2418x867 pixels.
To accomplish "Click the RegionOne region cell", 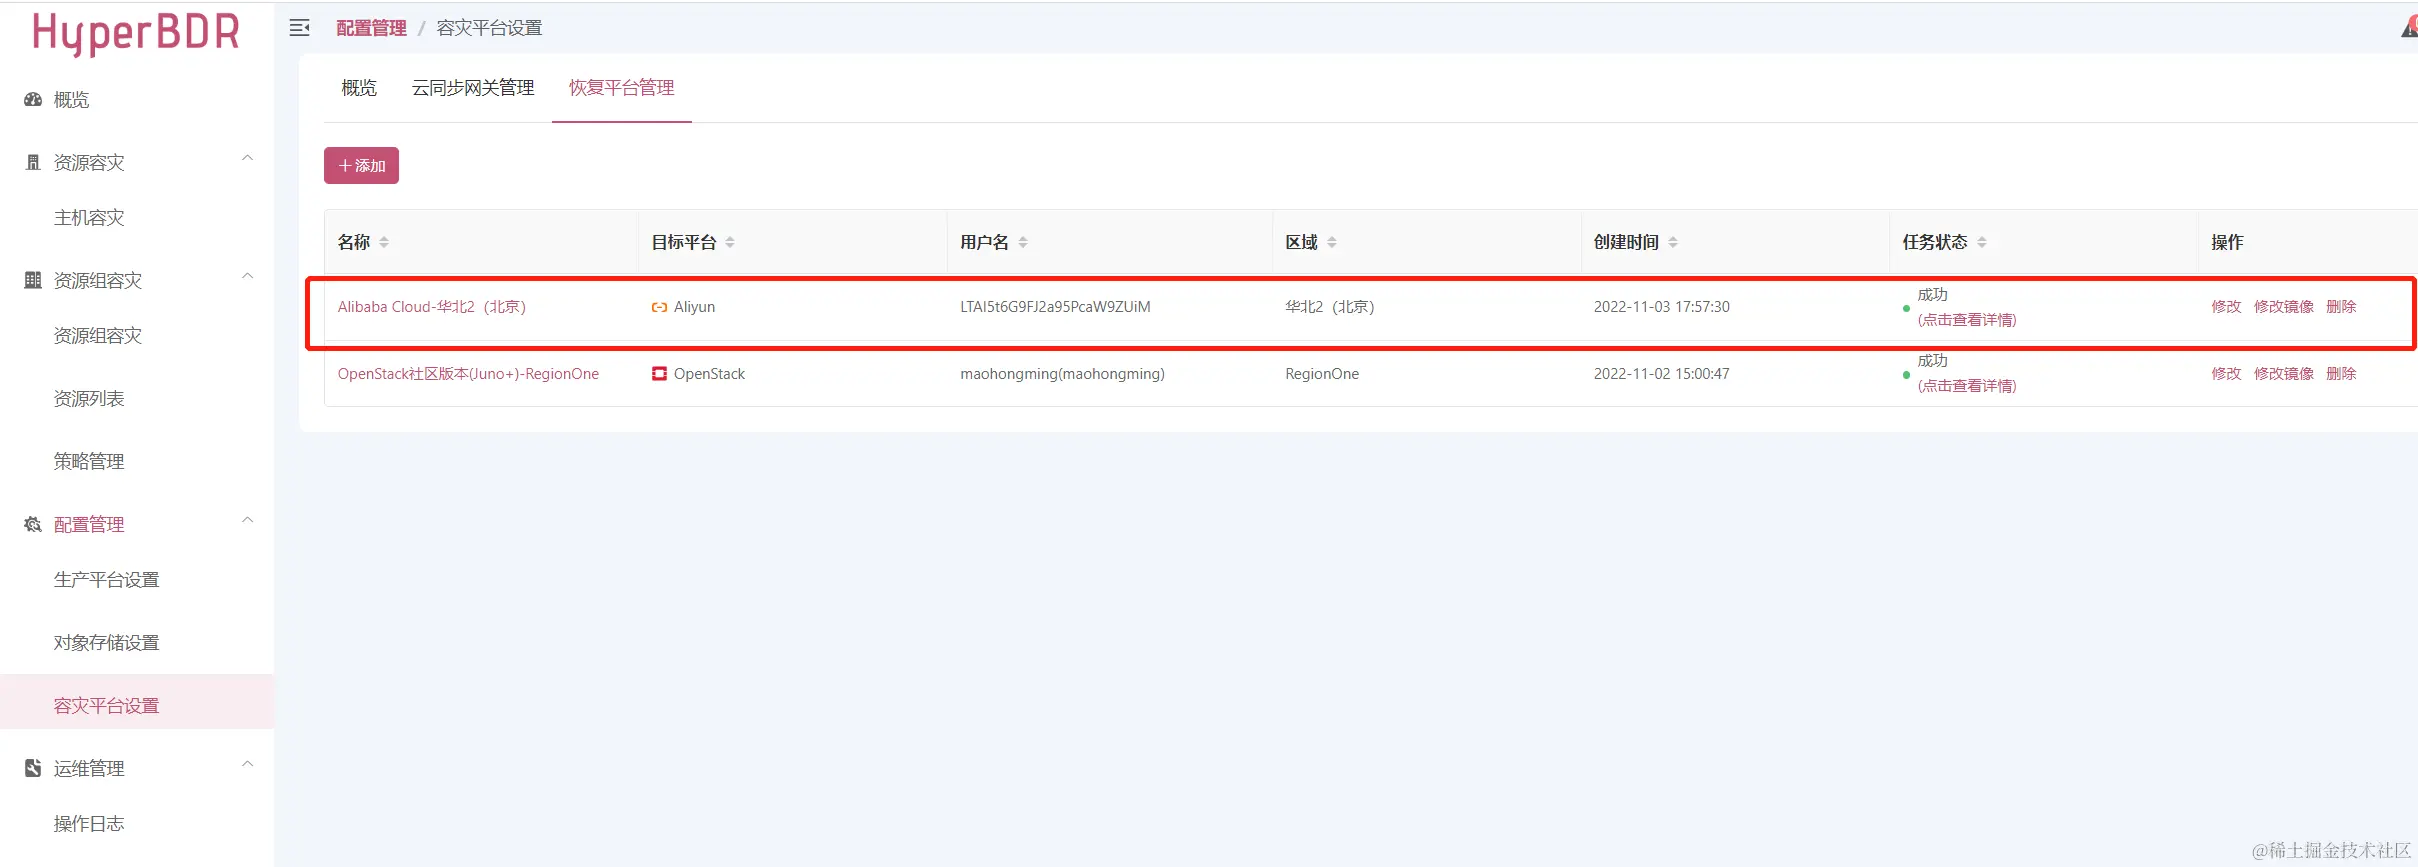I will pyautogui.click(x=1322, y=373).
